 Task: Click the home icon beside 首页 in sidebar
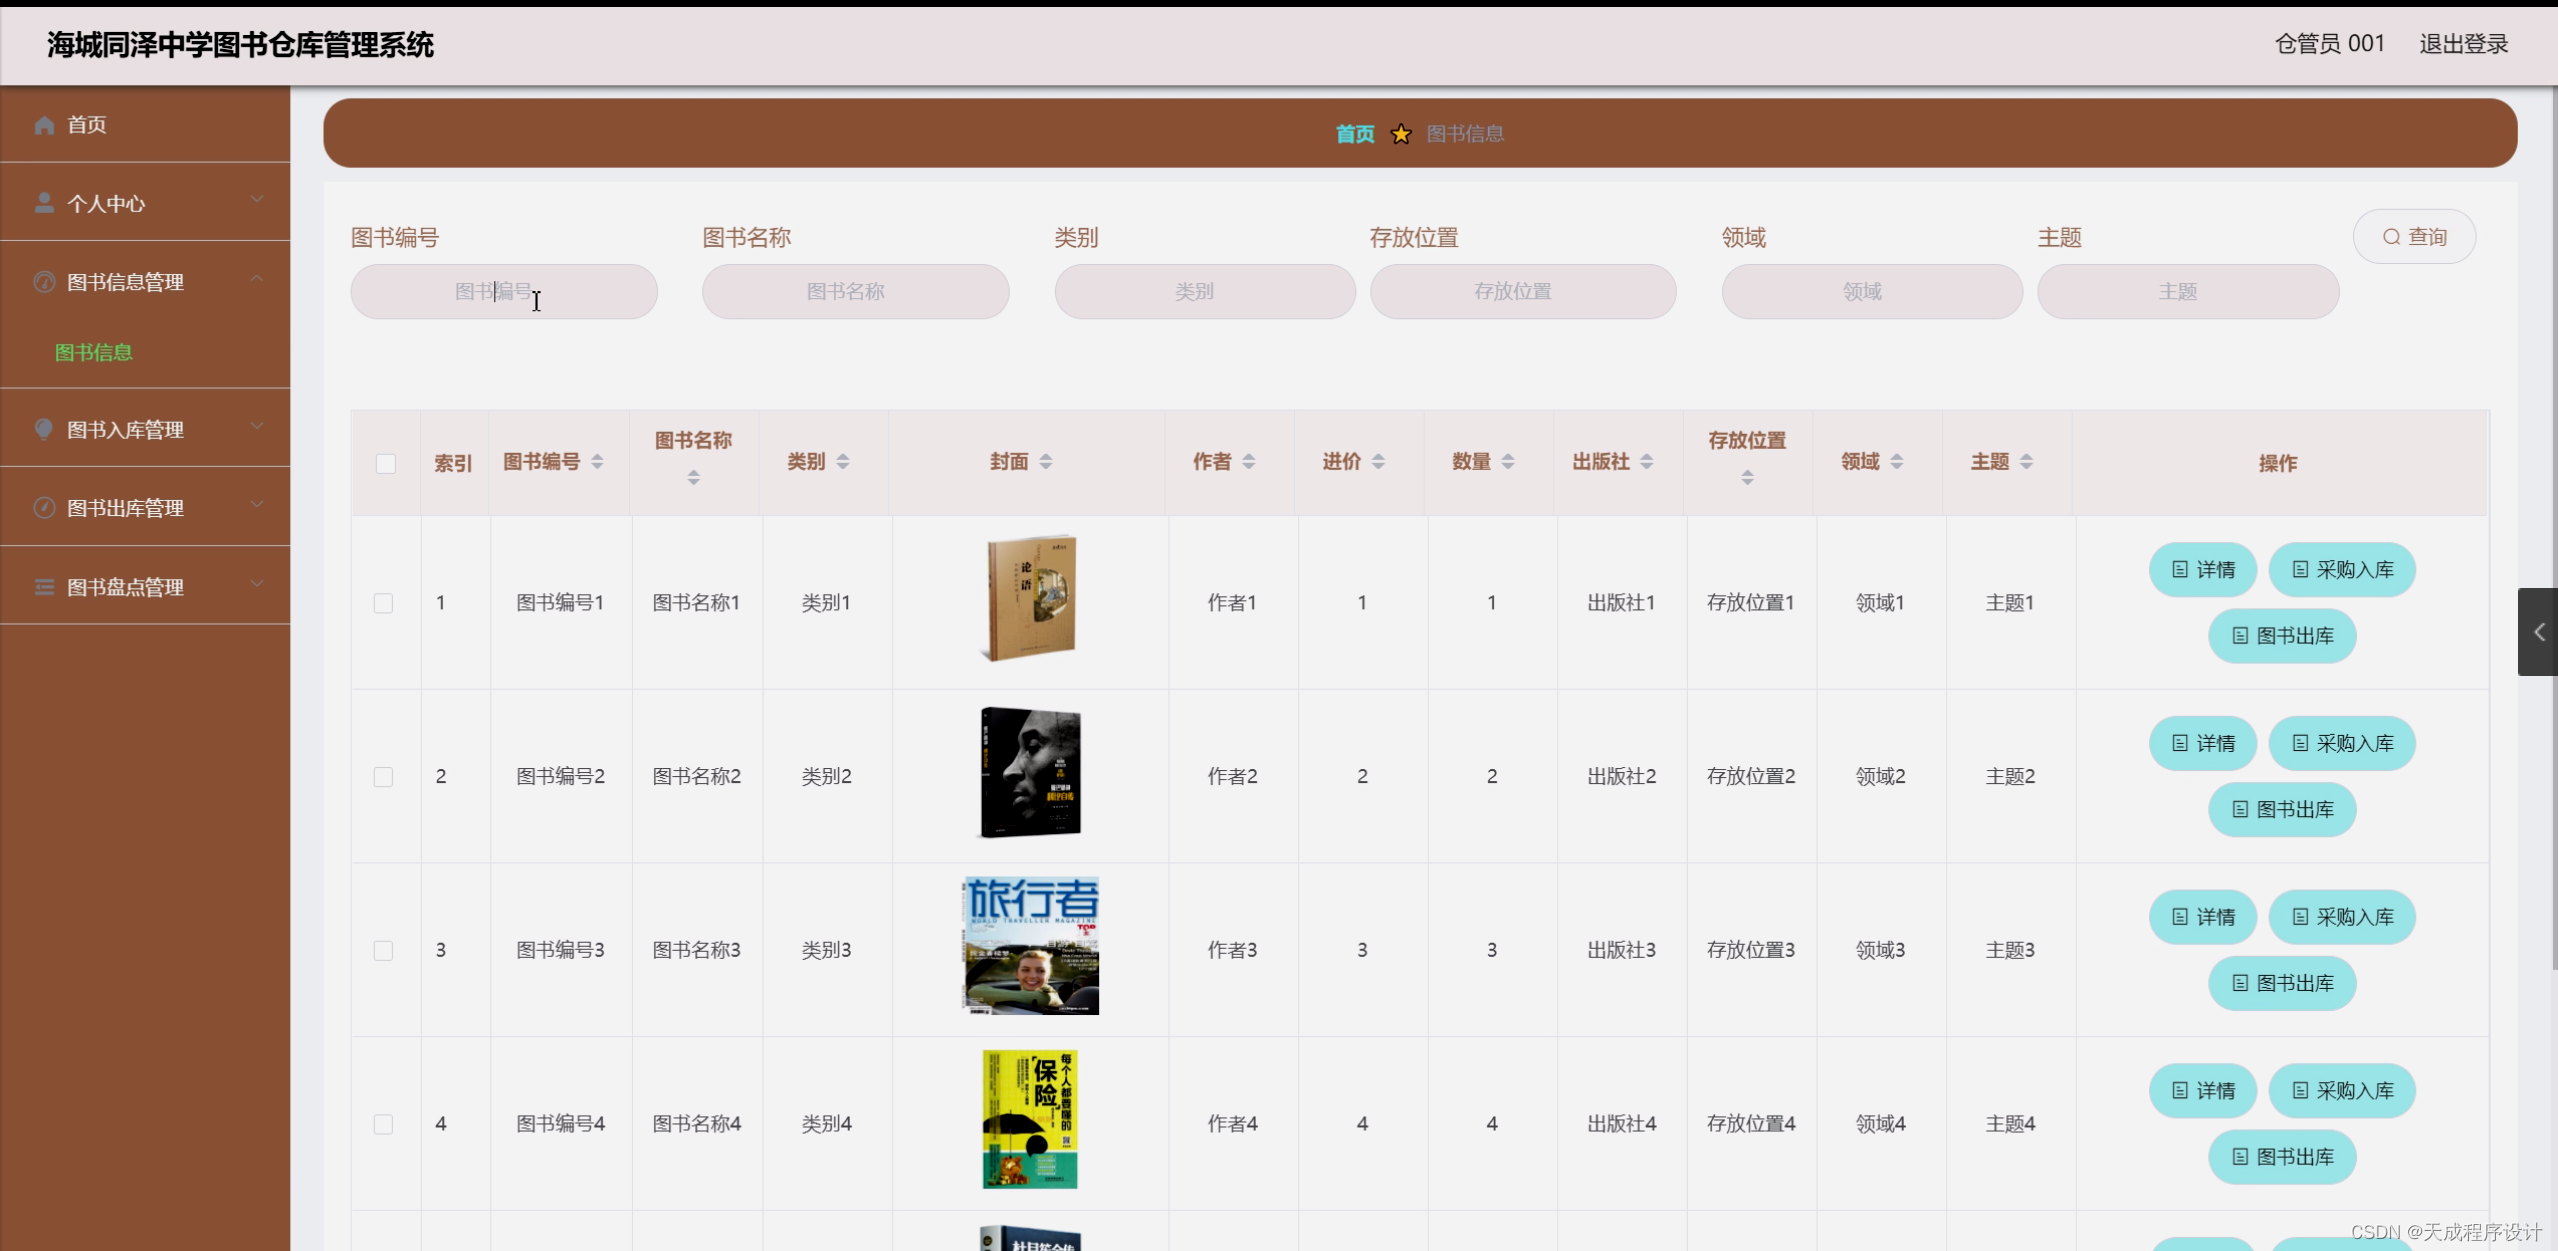[44, 125]
